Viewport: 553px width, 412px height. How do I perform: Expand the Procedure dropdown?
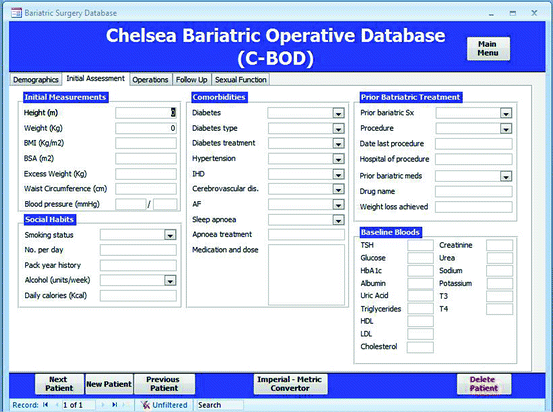[x=506, y=129]
